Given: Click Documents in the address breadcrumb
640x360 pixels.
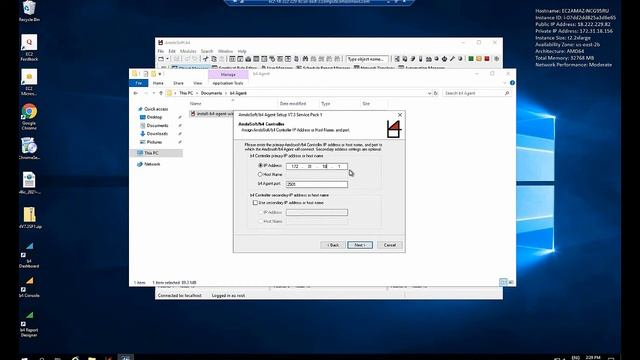Looking at the screenshot, I should (x=211, y=93).
